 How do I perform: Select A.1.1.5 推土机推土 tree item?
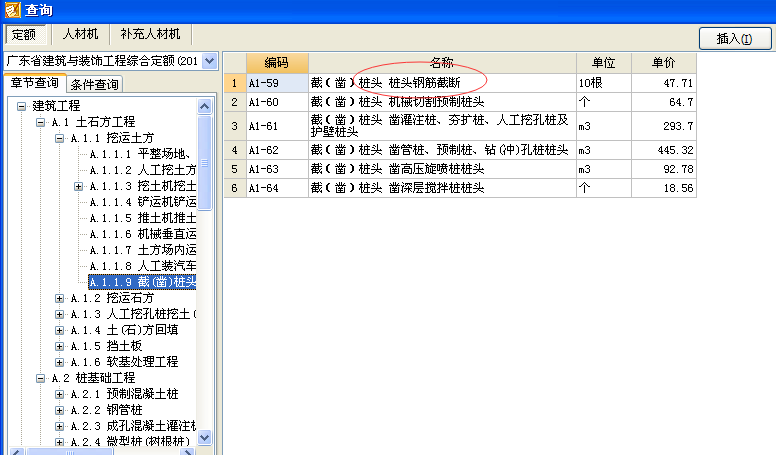click(143, 218)
